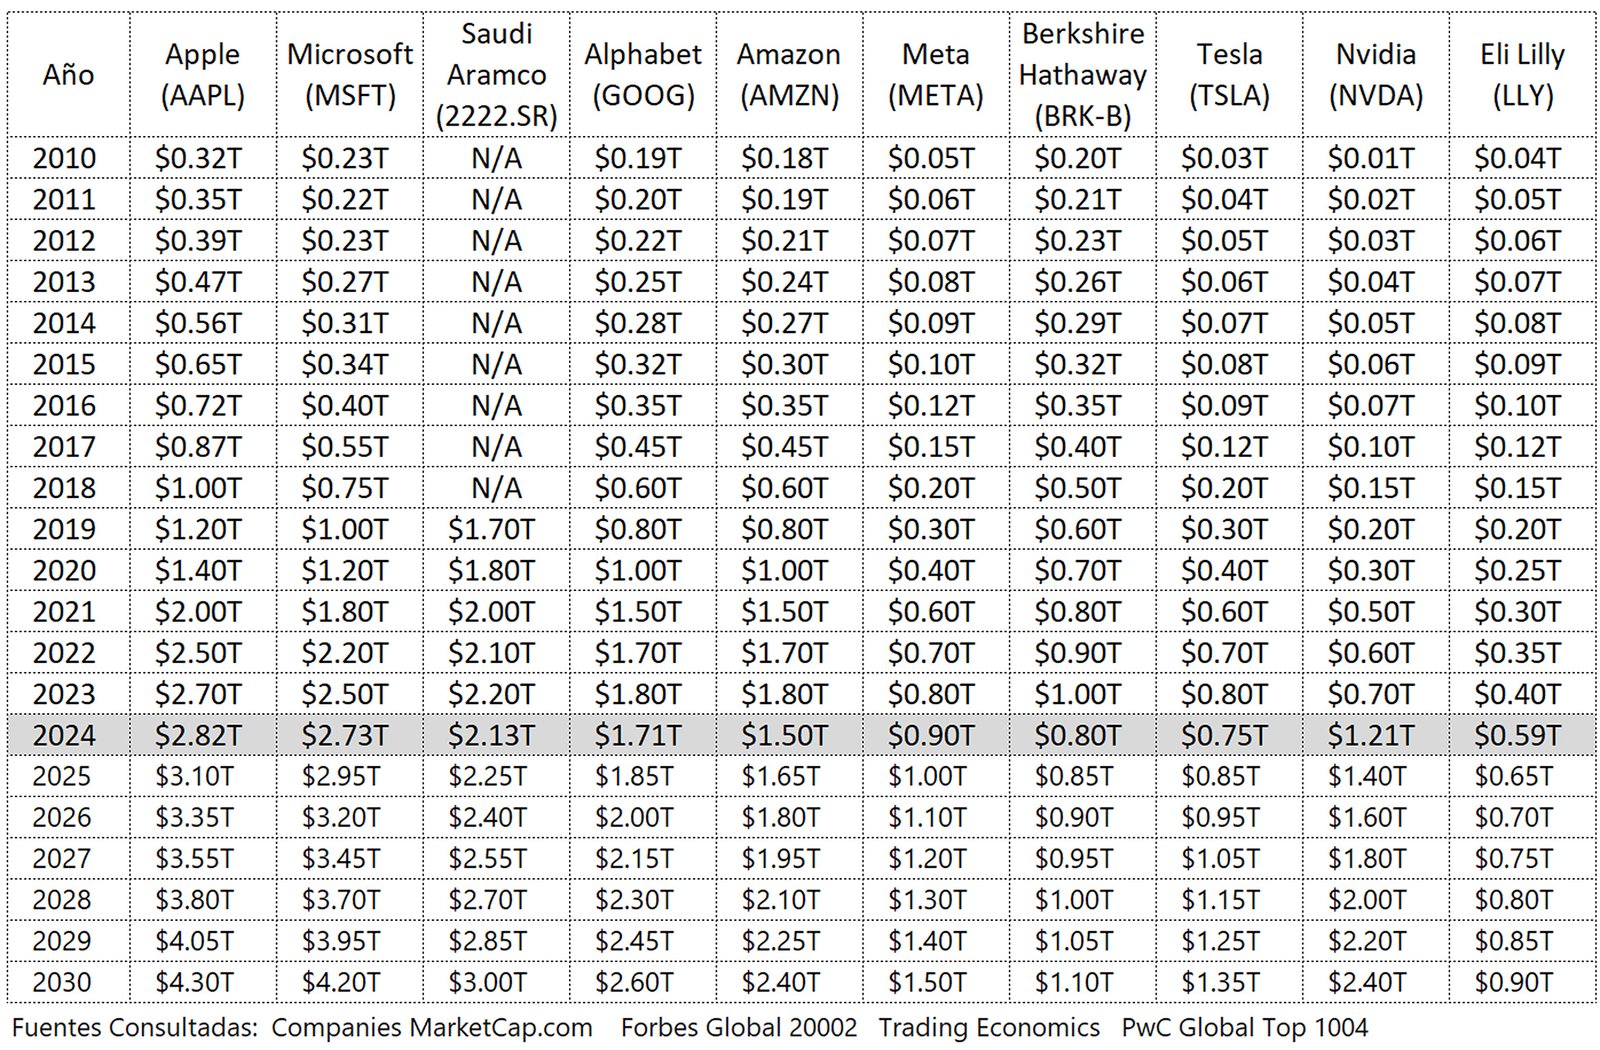Click the Eli Lilly (LLY) header
Image resolution: width=1600 pixels, height=1050 pixels.
click(x=1522, y=75)
